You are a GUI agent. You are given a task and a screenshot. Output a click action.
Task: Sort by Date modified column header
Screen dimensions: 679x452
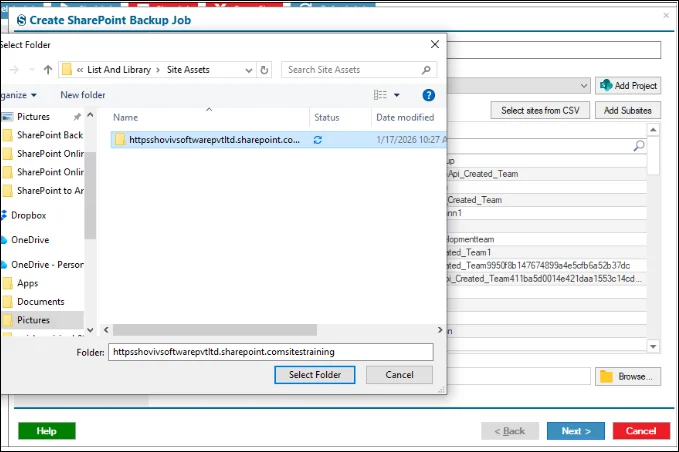(405, 117)
